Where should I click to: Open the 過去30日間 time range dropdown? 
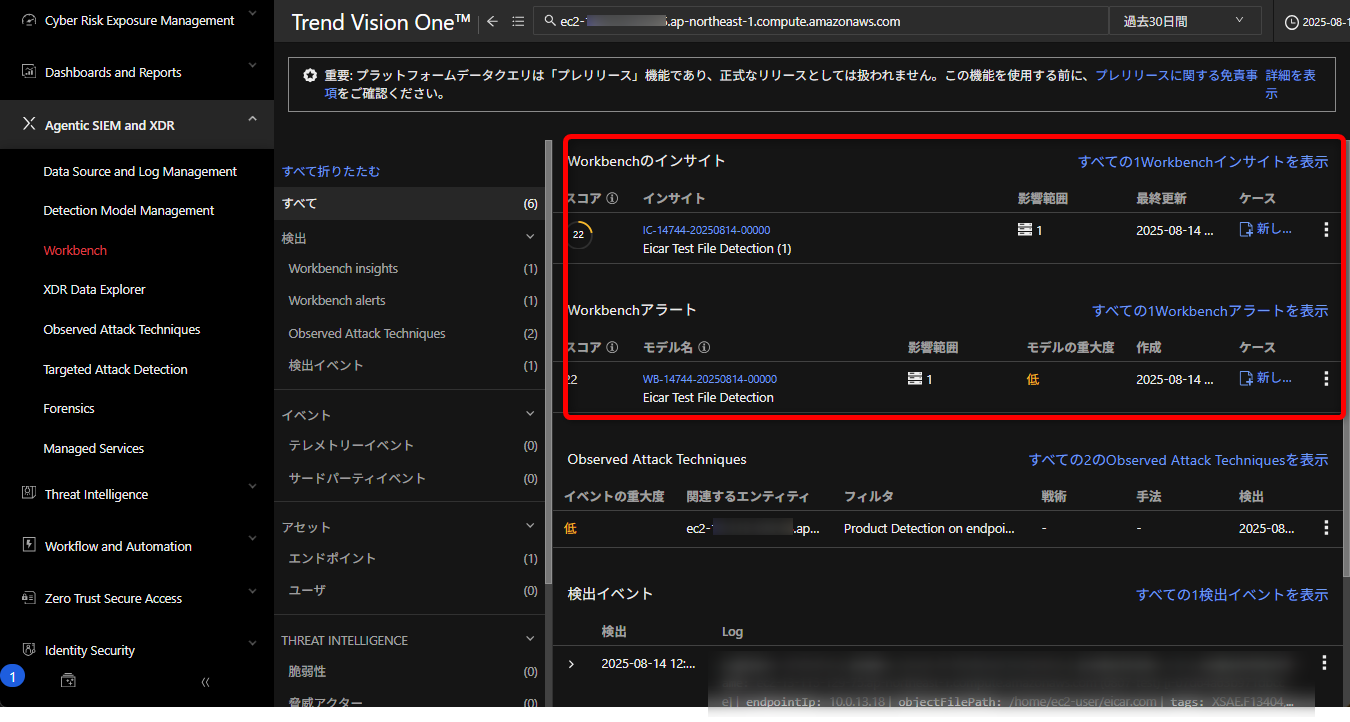click(x=1185, y=21)
